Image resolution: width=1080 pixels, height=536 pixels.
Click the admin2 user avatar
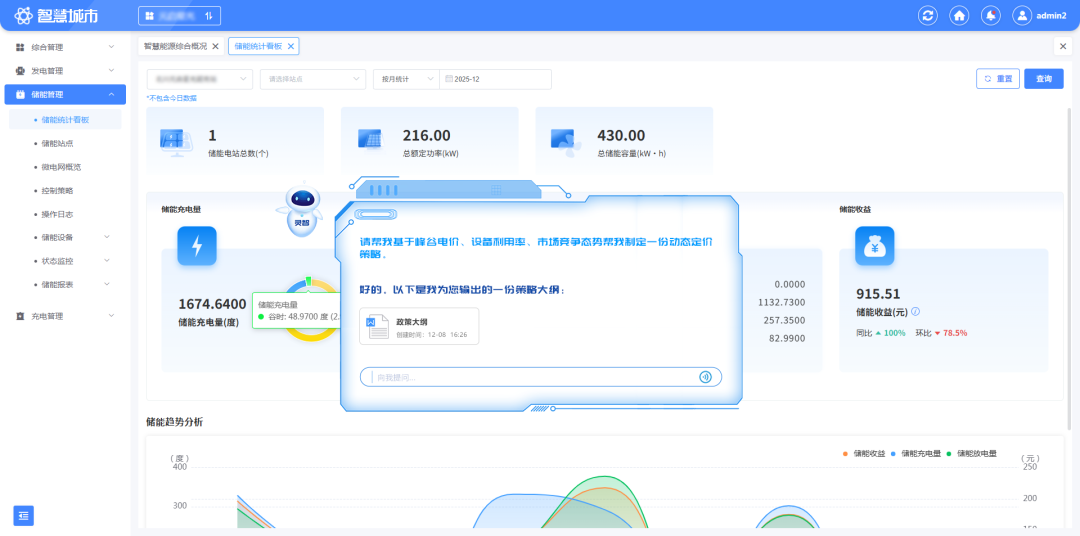[x=1022, y=16]
